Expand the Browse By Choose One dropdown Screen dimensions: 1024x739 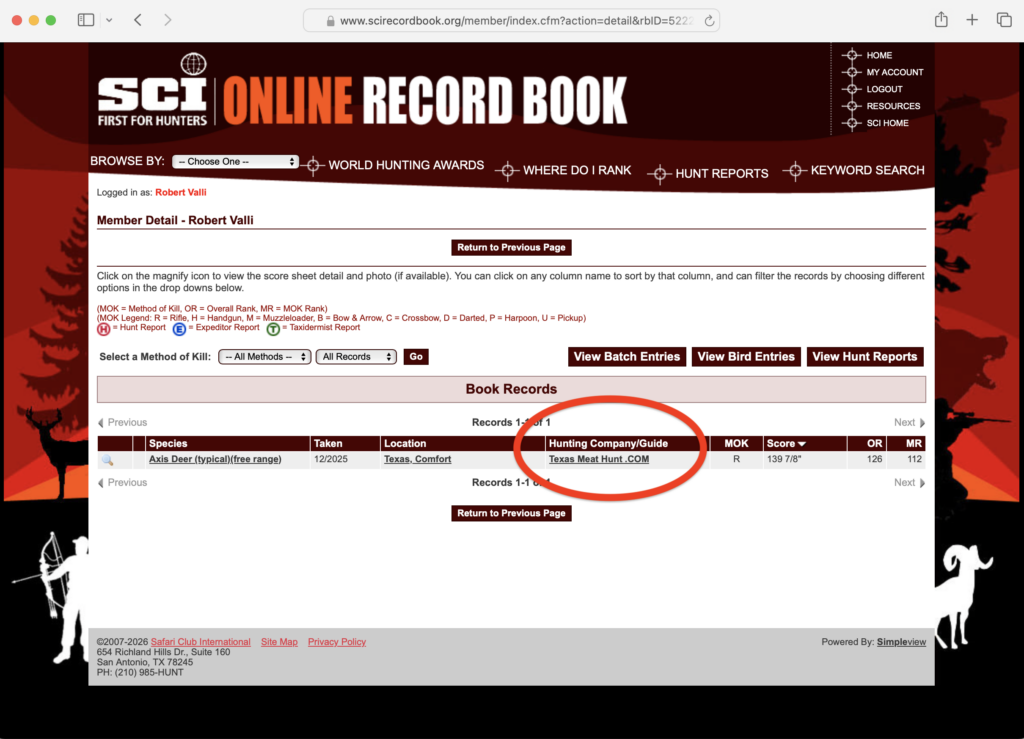236,161
